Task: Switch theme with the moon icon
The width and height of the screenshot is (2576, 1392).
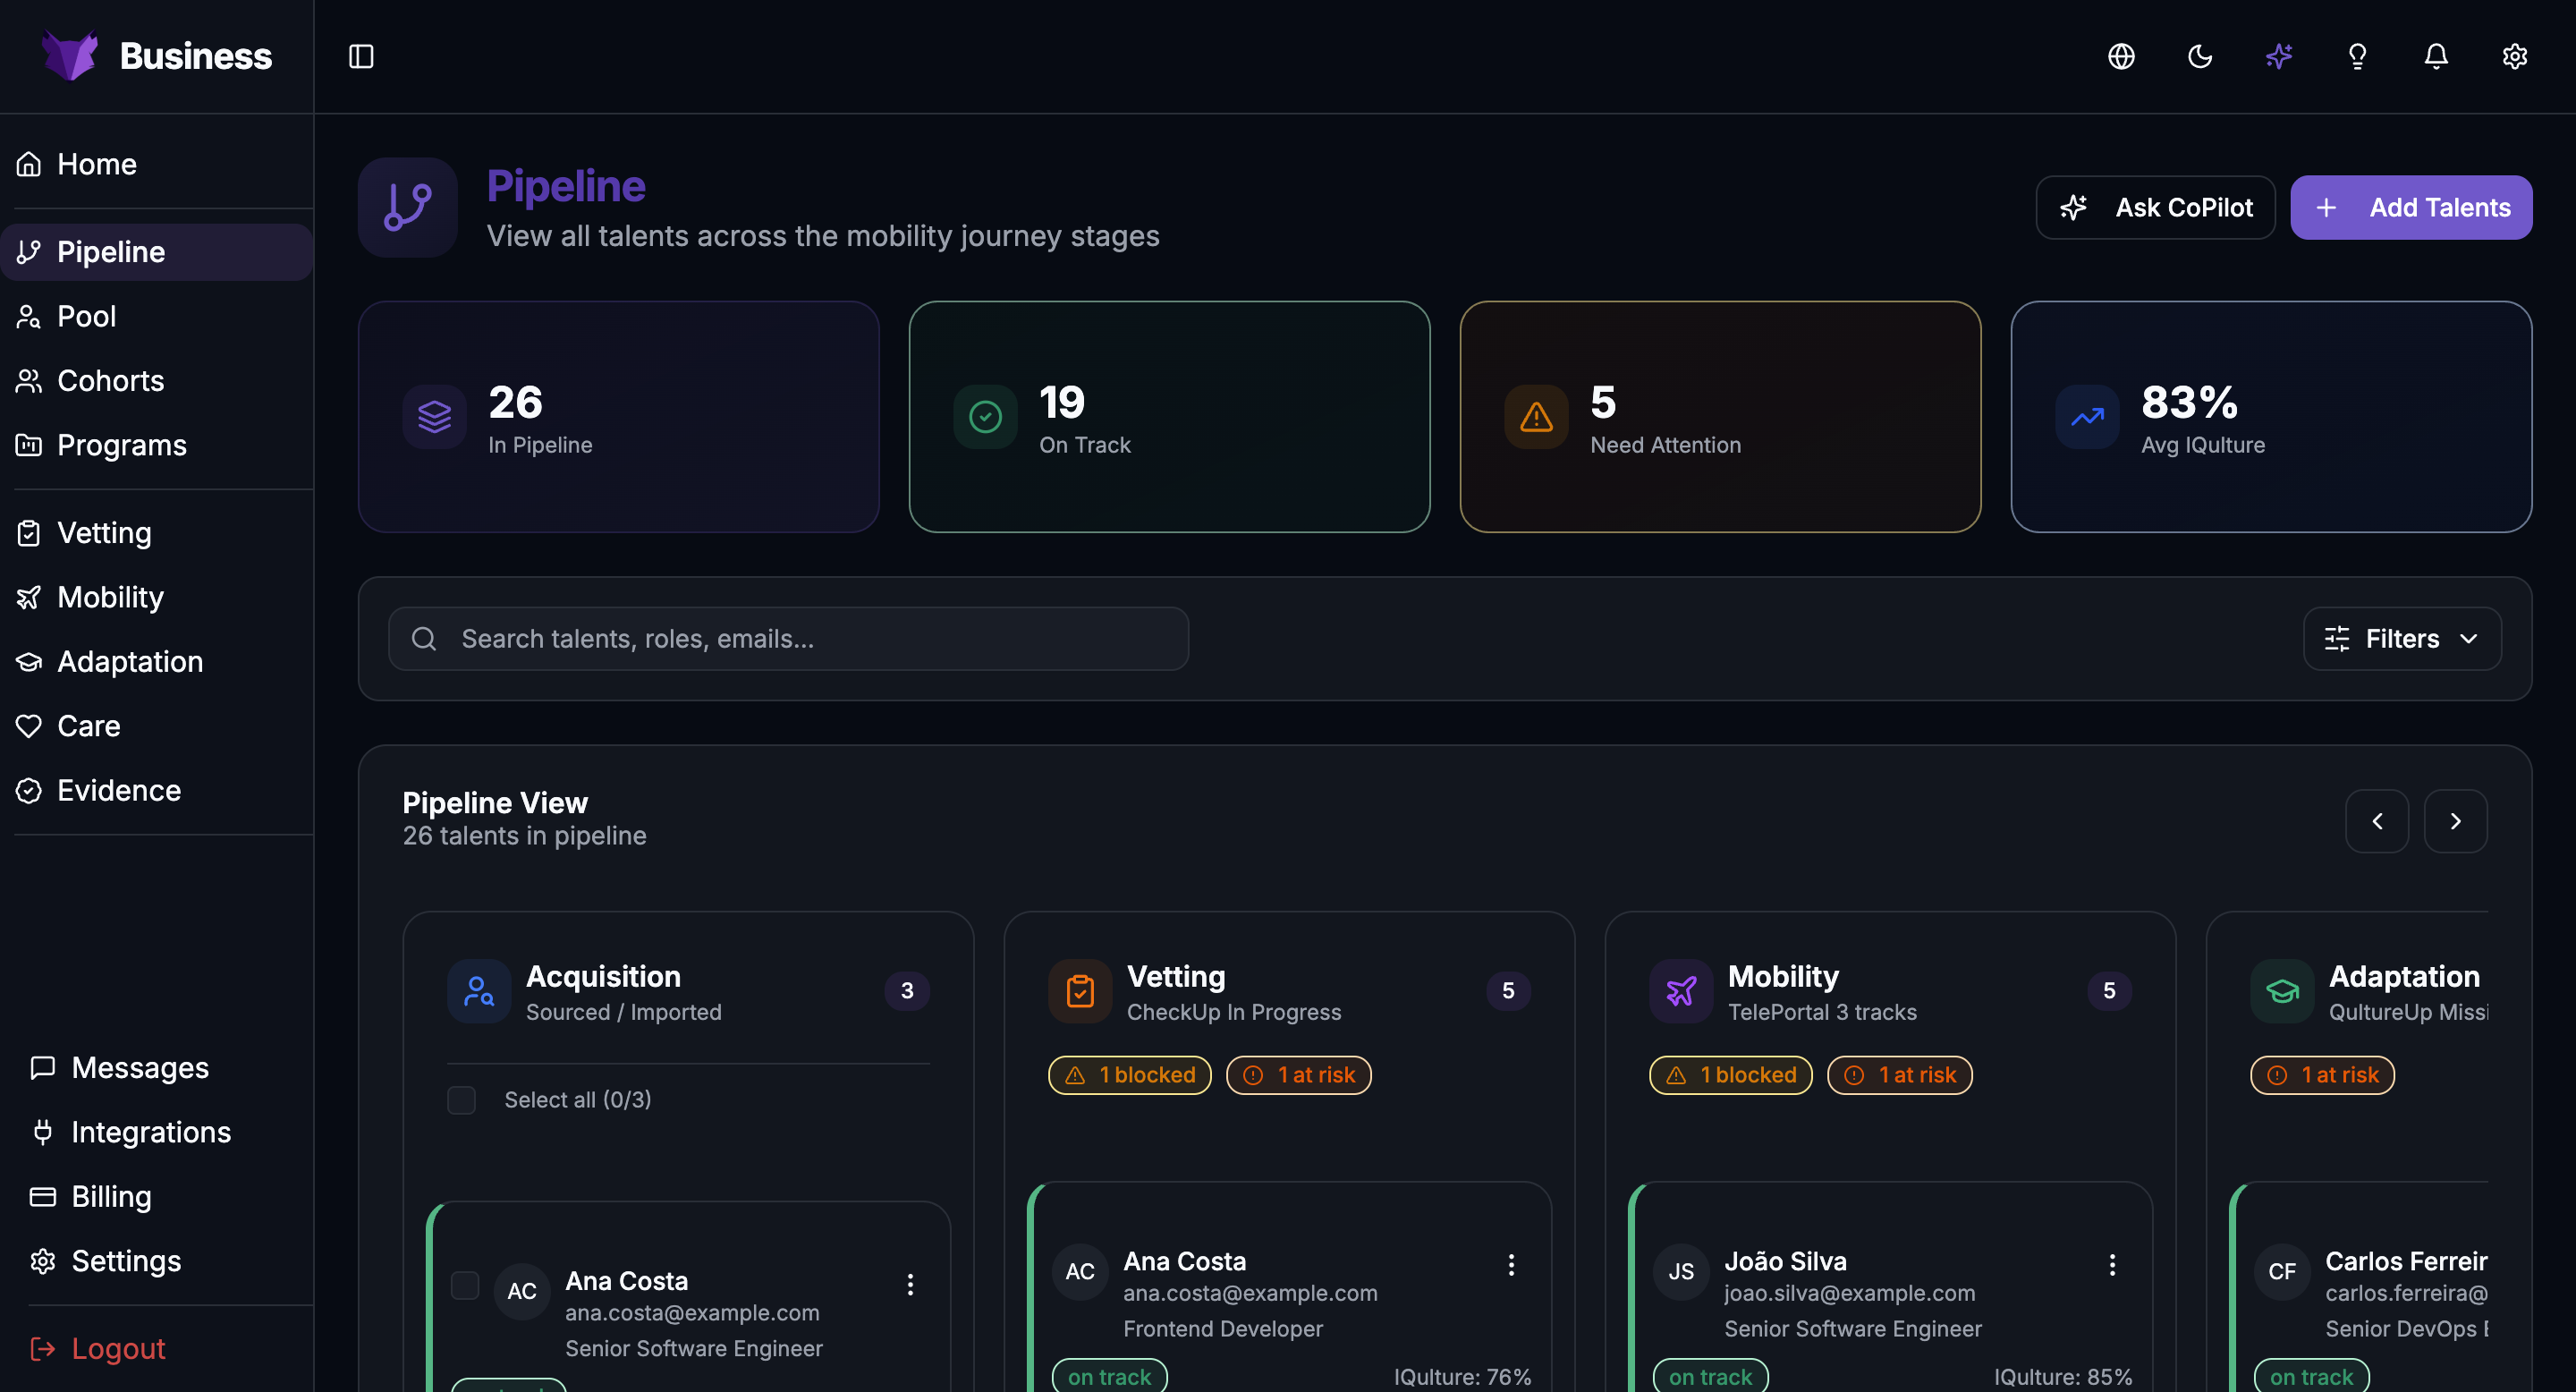Action: point(2200,57)
